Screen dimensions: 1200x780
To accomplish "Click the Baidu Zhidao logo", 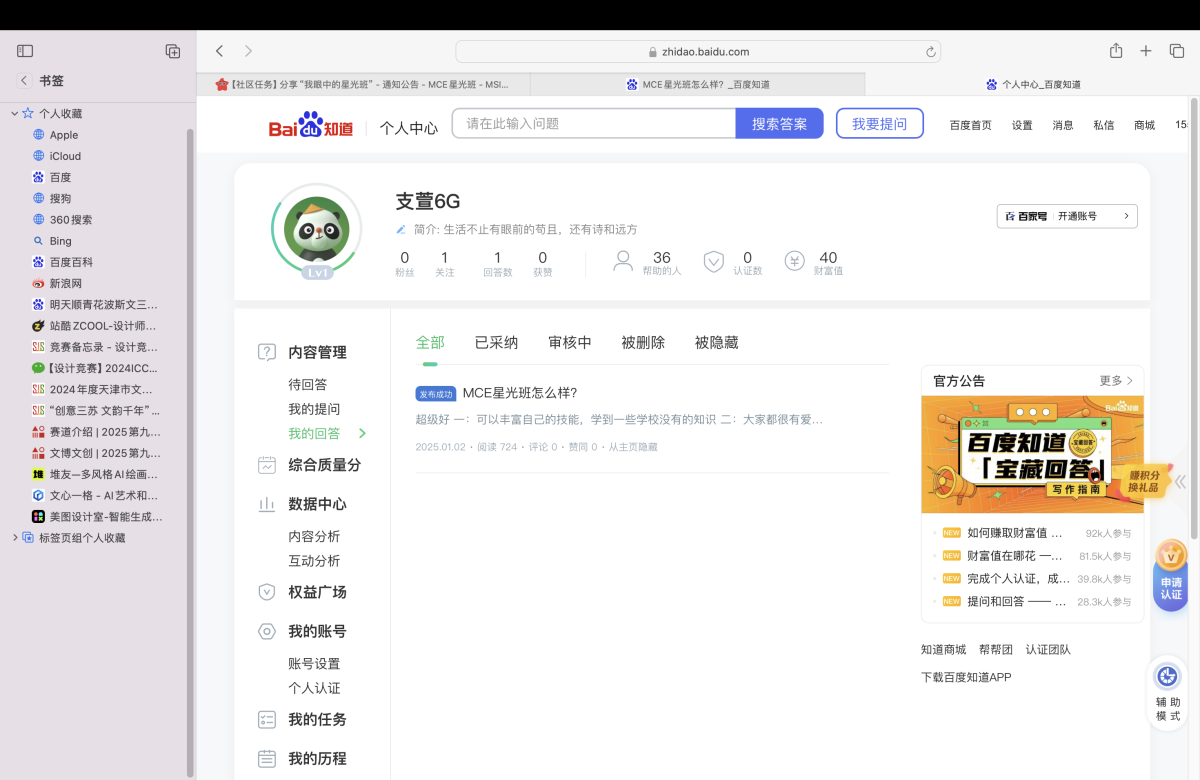I will pyautogui.click(x=310, y=125).
